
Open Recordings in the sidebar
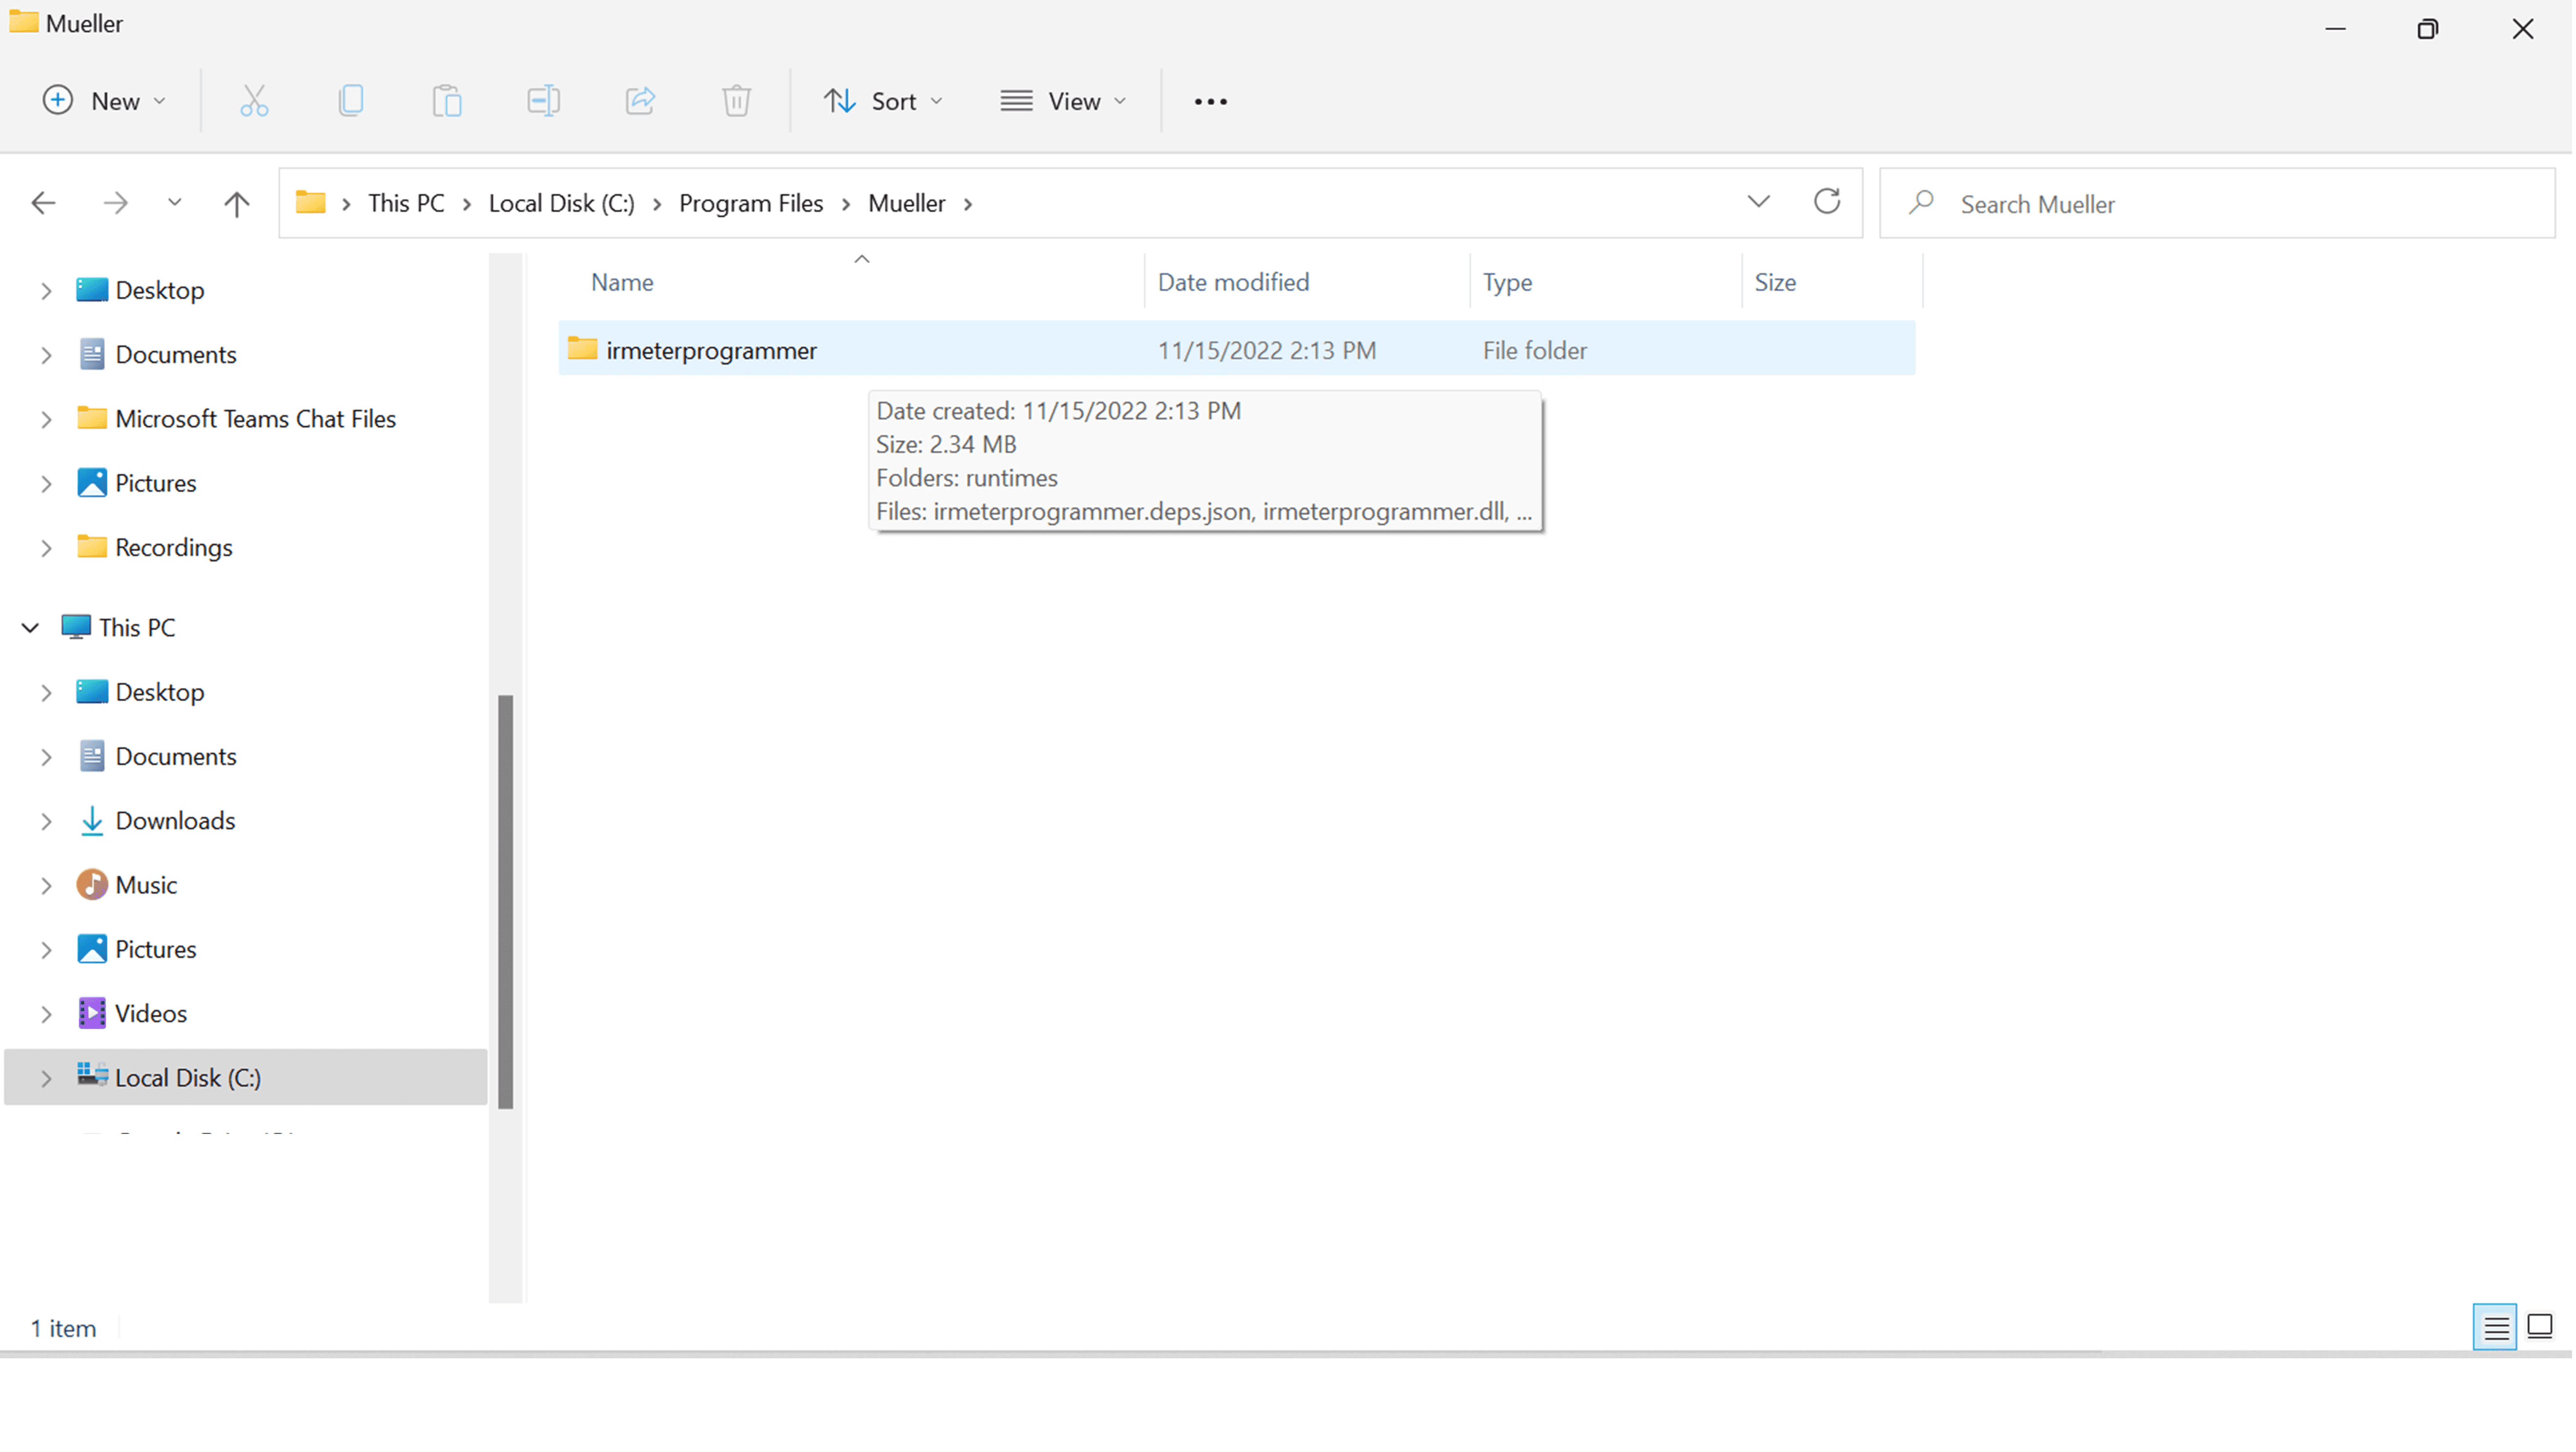click(174, 548)
